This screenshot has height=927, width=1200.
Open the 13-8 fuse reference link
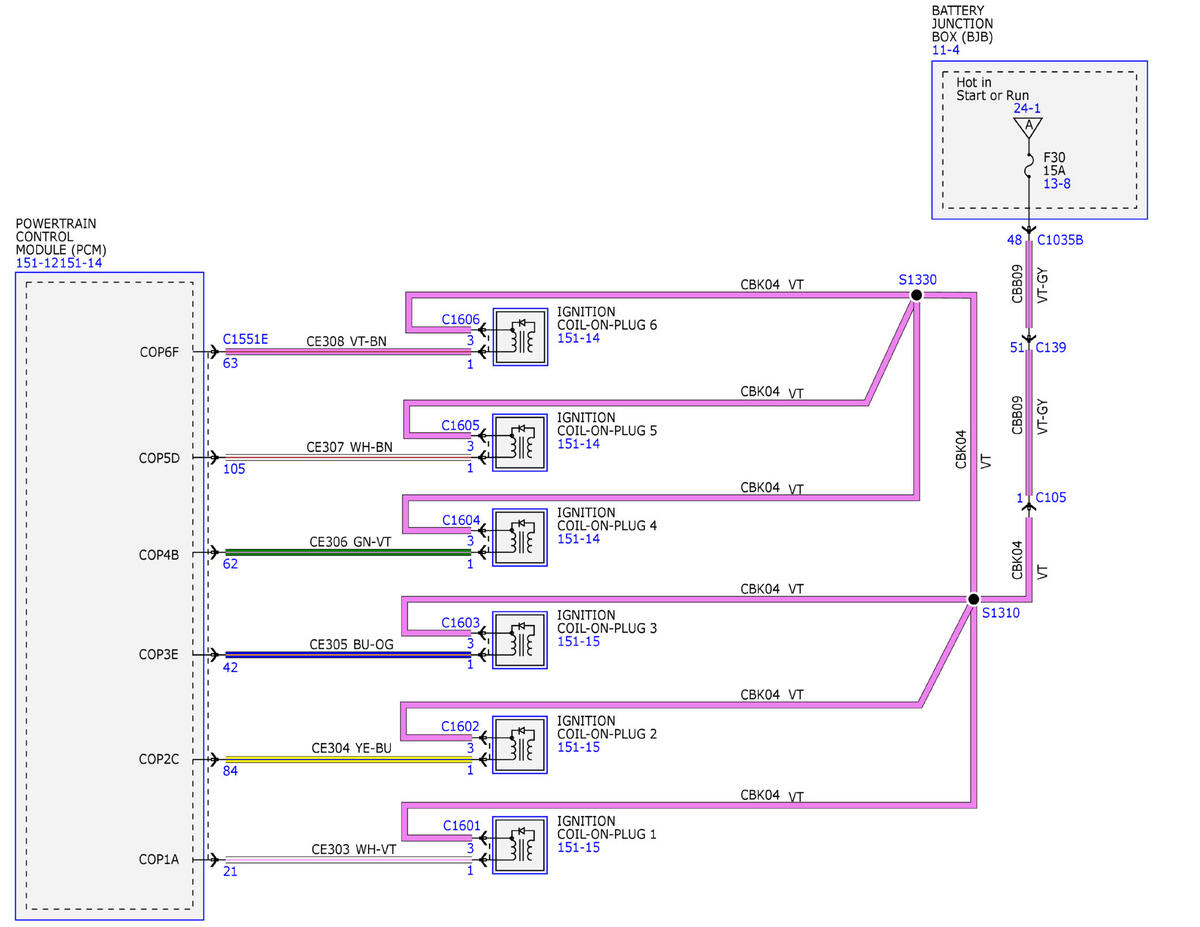(1057, 185)
